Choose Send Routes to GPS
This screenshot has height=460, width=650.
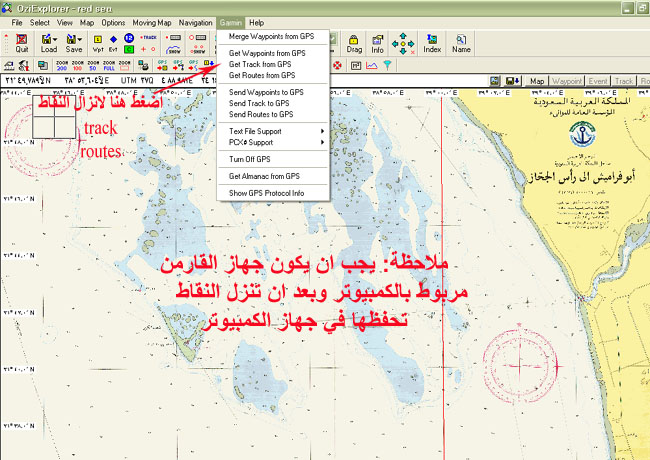(x=273, y=114)
